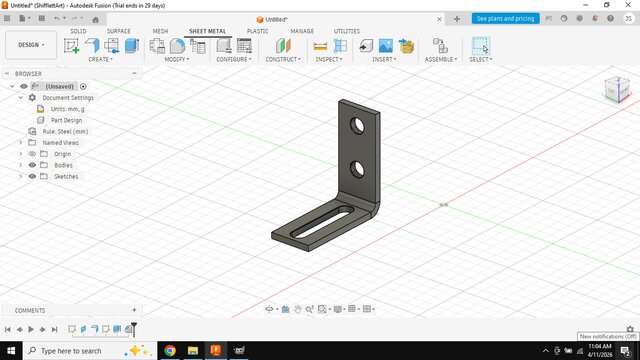Open the Job Status clock icon

(564, 18)
